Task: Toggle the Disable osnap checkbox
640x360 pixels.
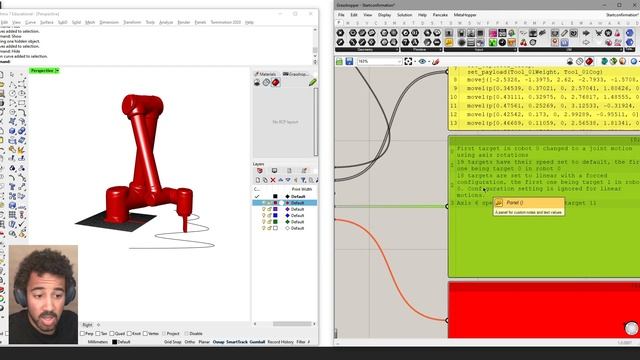Action: coord(187,333)
